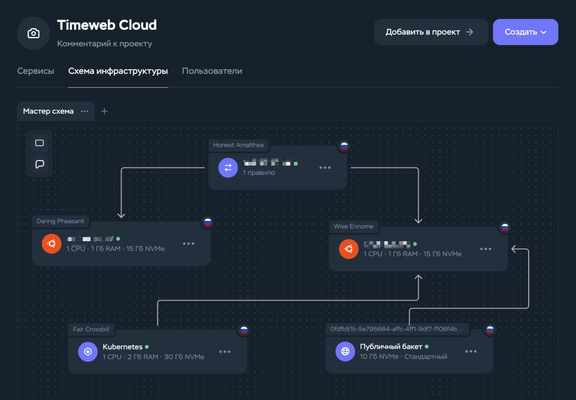This screenshot has height=400, width=576.
Task: Select the Мастер схема scheme tab
Action: [48, 111]
